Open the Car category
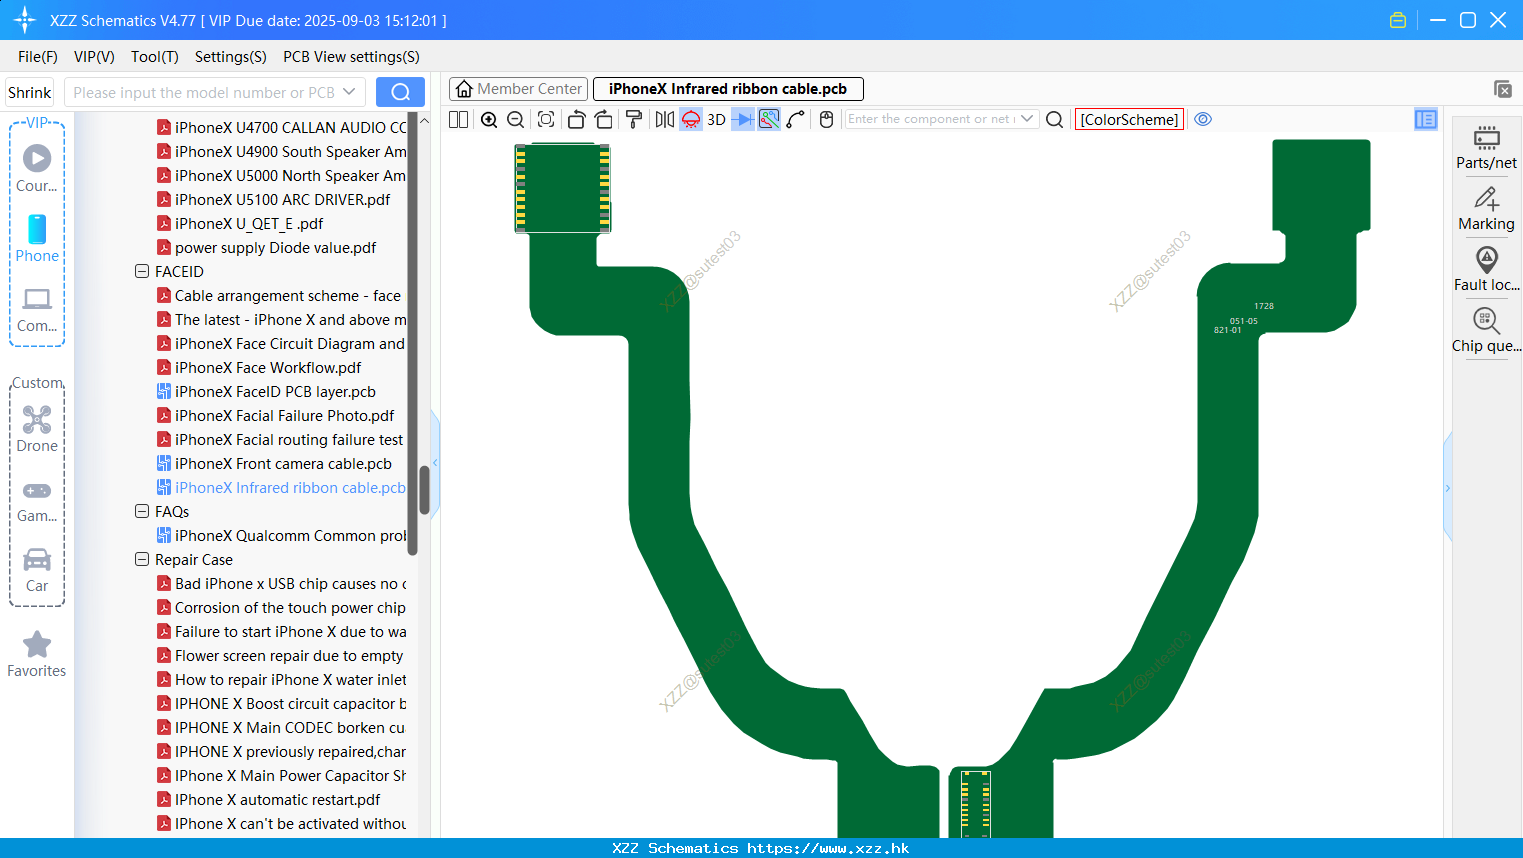 tap(37, 570)
